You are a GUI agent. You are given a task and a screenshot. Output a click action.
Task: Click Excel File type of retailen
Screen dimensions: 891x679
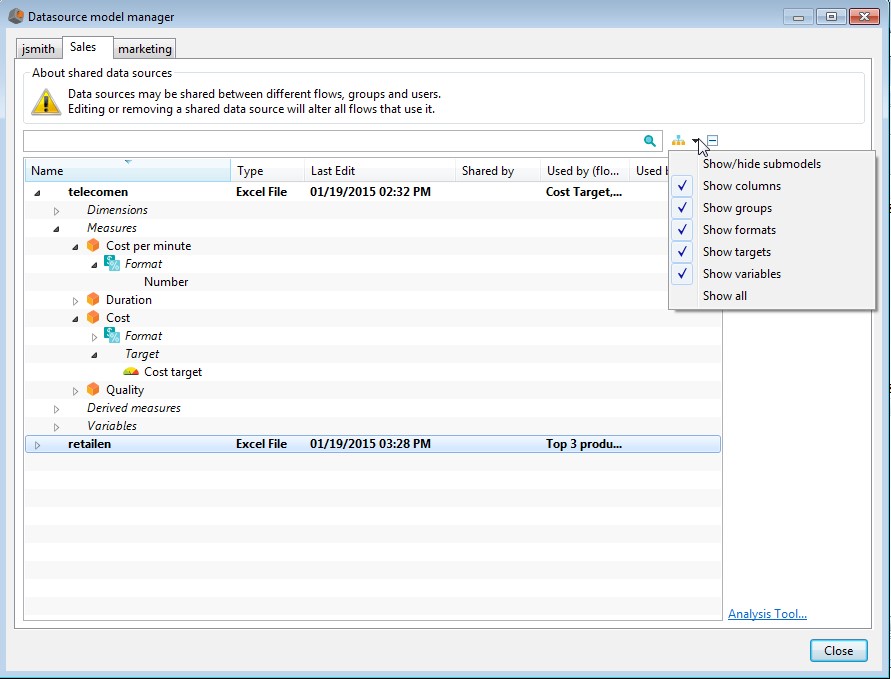coord(261,444)
